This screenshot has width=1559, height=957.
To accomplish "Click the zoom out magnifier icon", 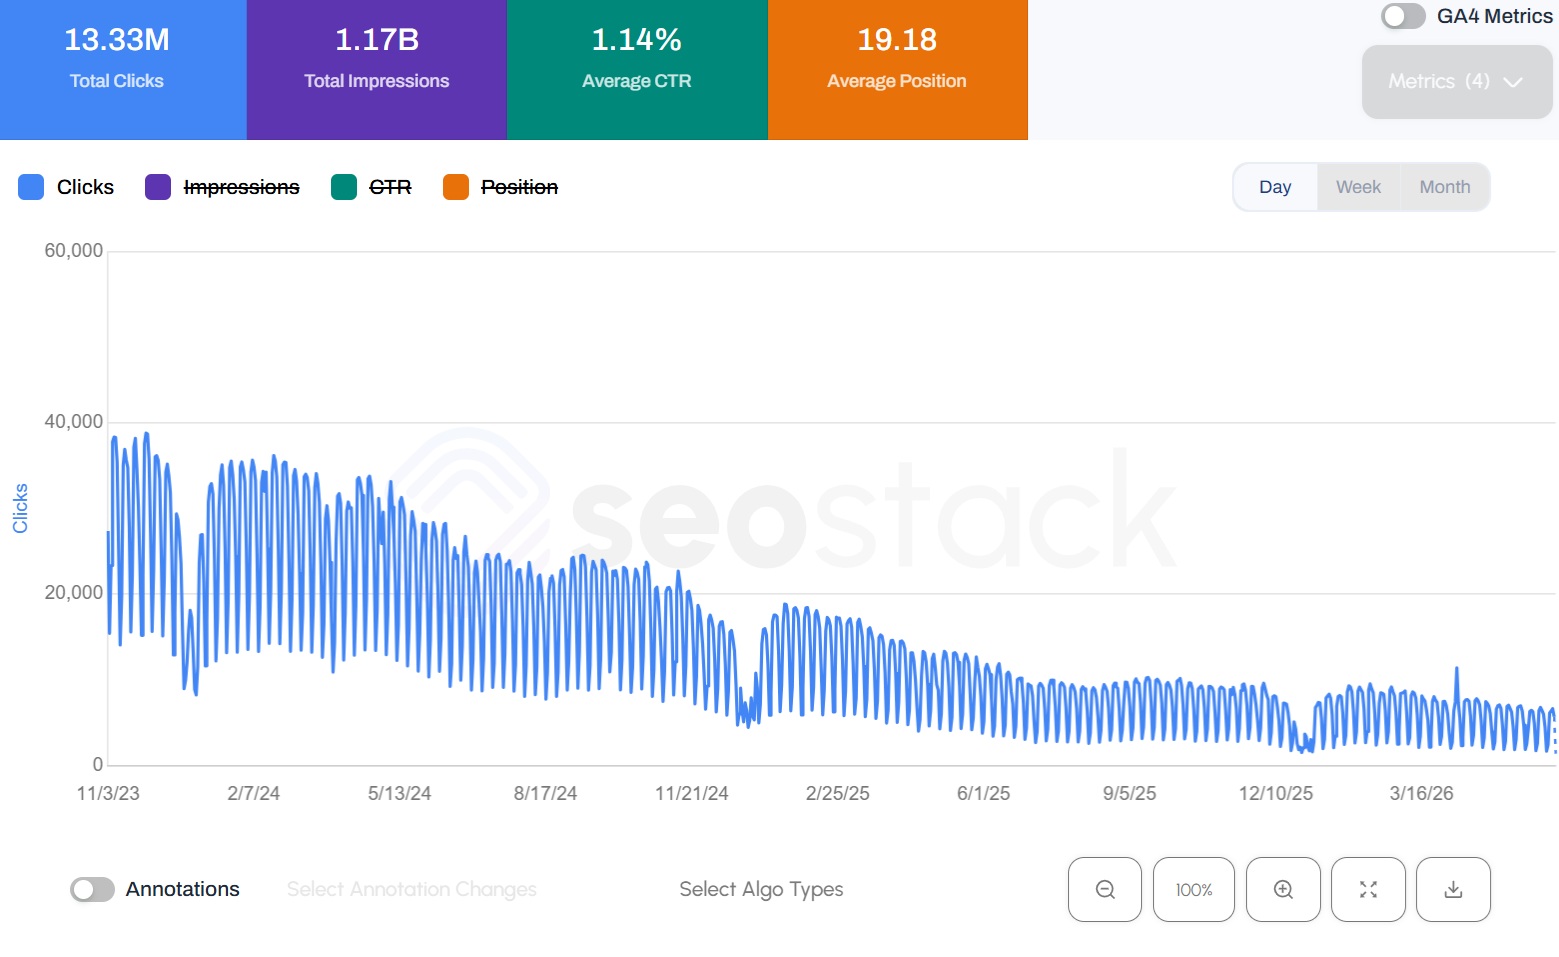I will coord(1105,889).
